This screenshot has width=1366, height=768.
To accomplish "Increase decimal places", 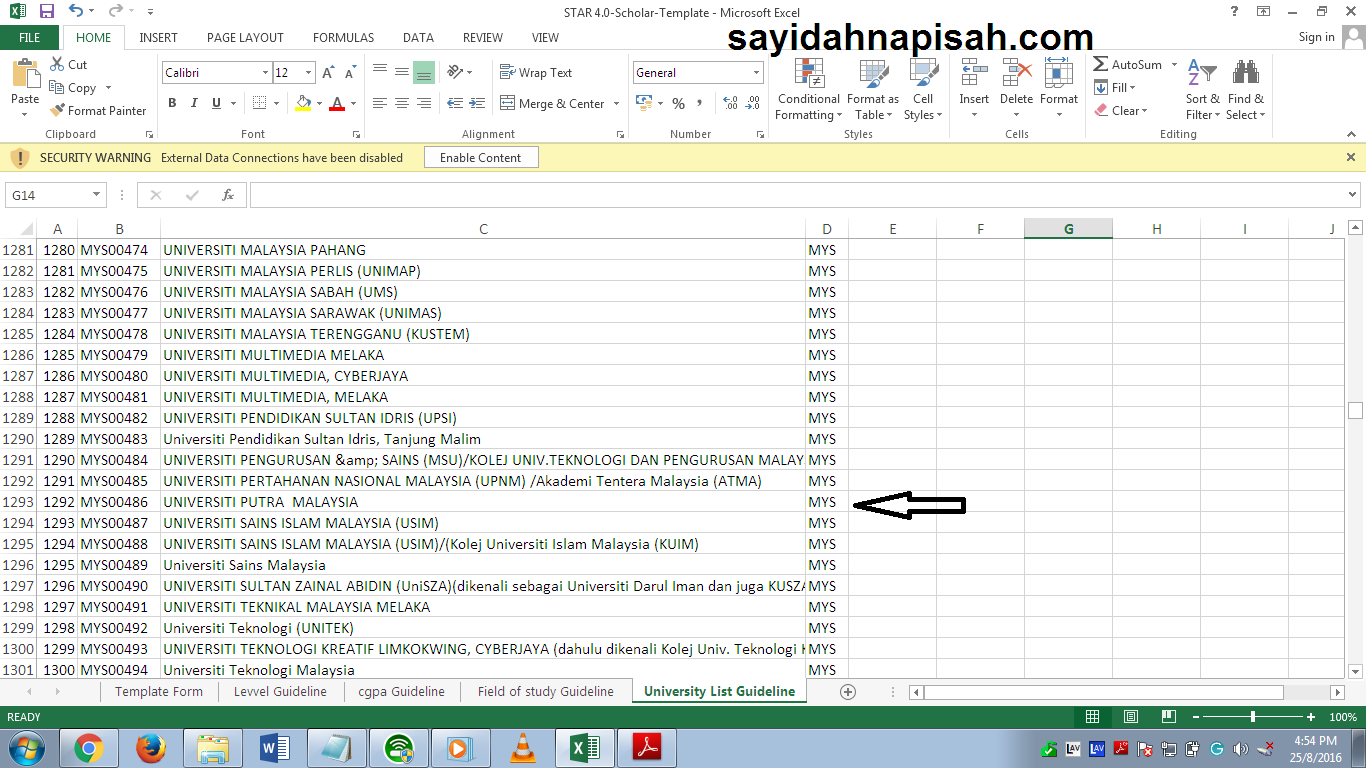I will 730,103.
